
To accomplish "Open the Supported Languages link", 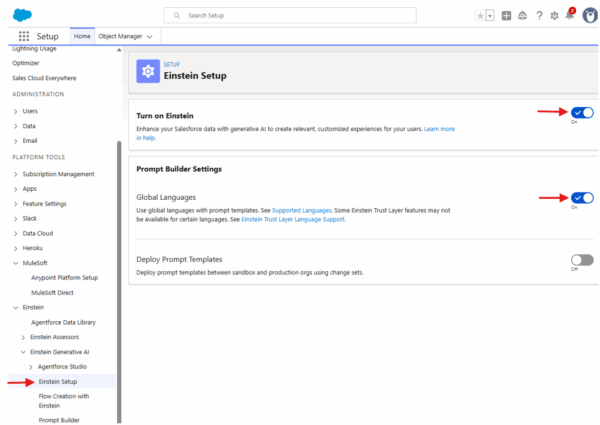I will point(302,210).
